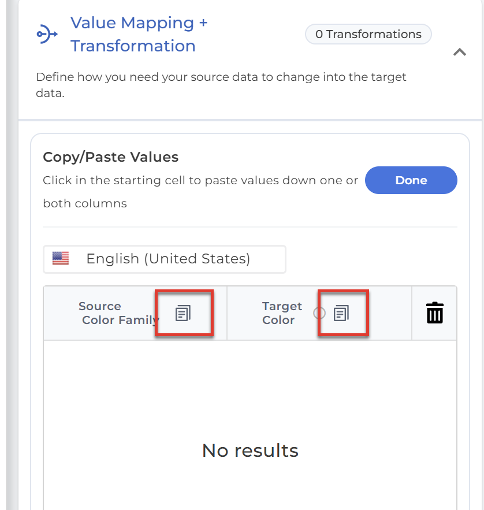Click the No results text in the table
This screenshot has width=484, height=510.
coord(250,451)
